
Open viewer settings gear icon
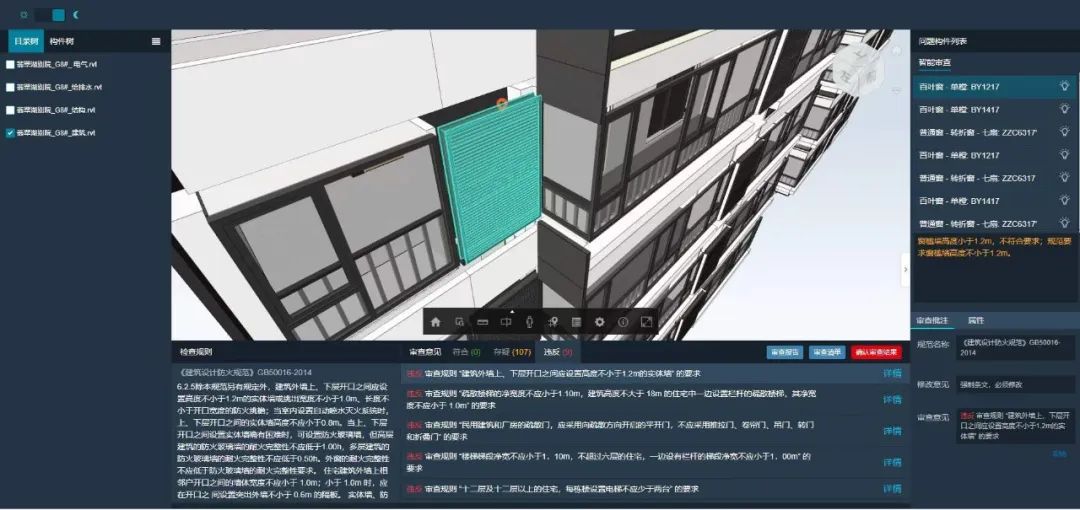pyautogui.click(x=600, y=322)
